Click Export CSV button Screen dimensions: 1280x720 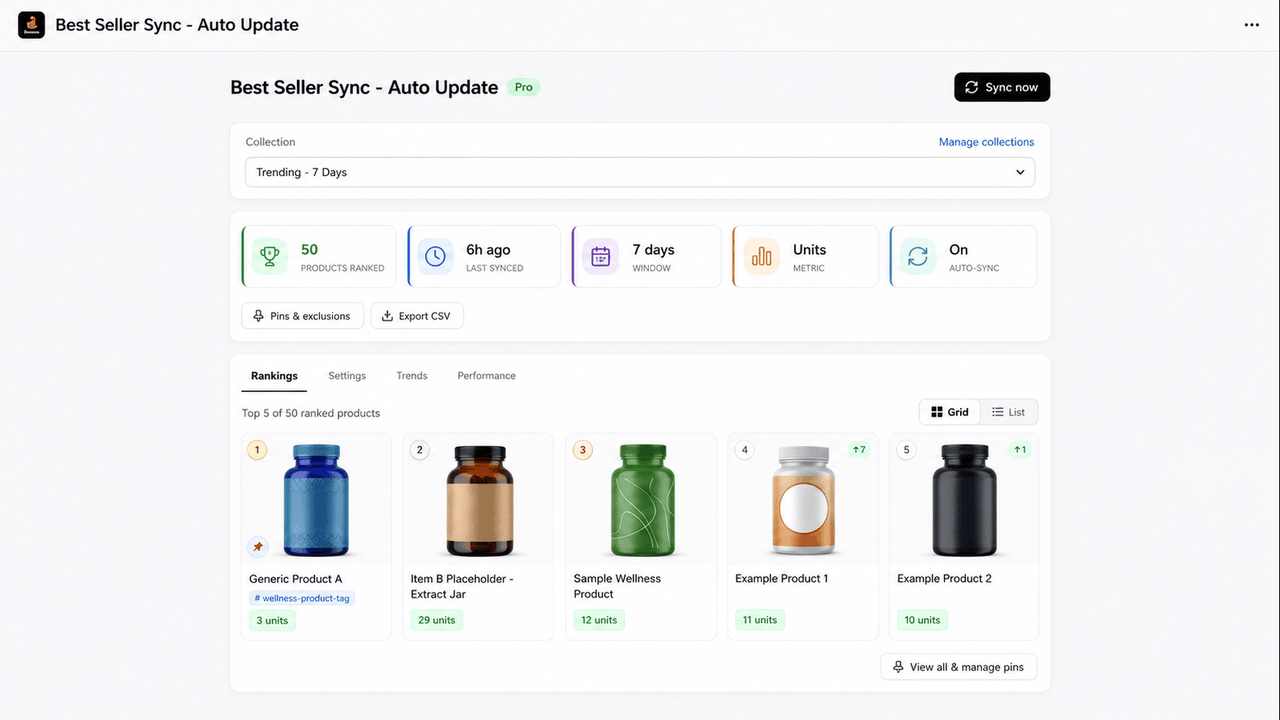point(417,316)
